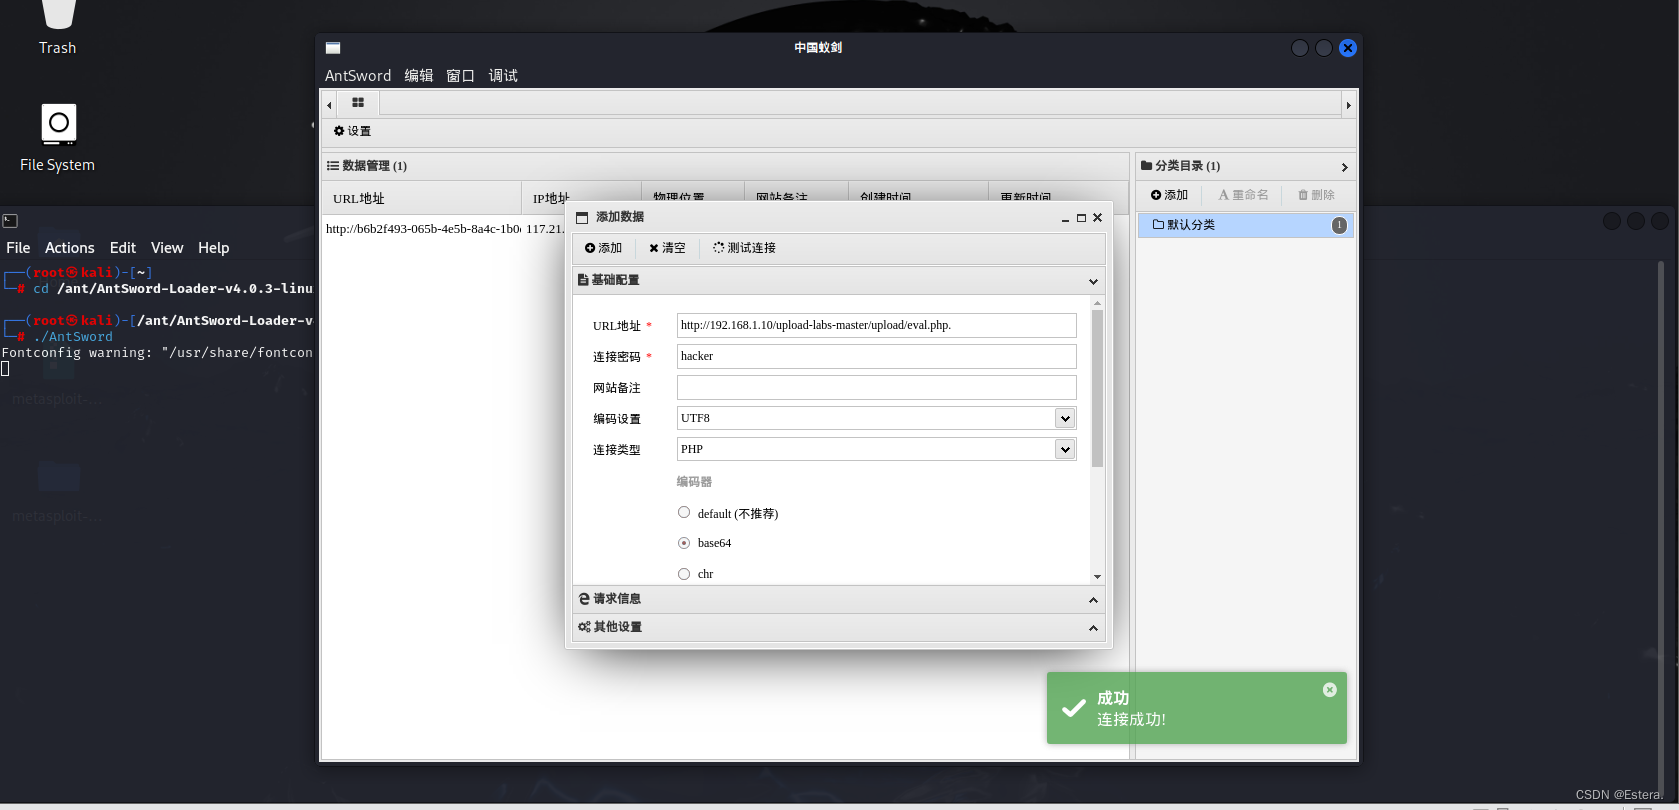Open the AntSword menu
1679x810 pixels.
coord(358,76)
